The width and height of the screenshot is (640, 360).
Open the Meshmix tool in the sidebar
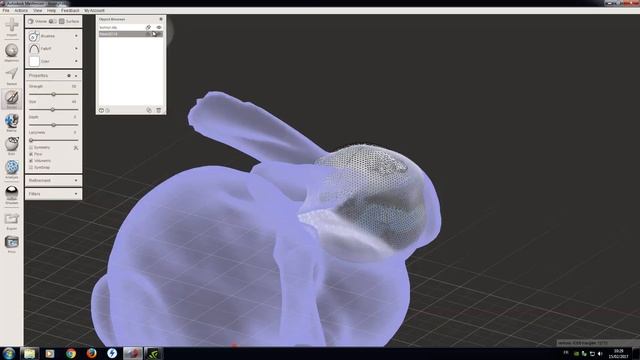coord(11,52)
